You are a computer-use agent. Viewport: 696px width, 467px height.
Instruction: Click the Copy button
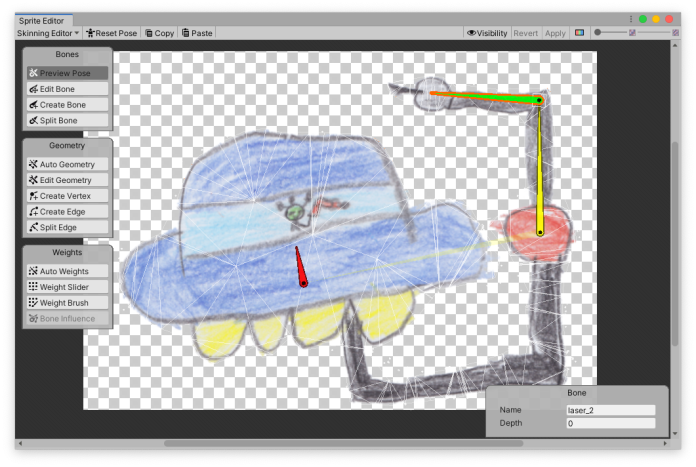[160, 33]
